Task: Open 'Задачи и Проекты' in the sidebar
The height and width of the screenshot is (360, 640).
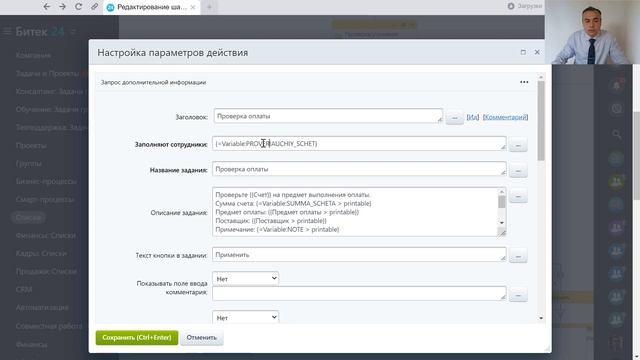Action: [47, 73]
